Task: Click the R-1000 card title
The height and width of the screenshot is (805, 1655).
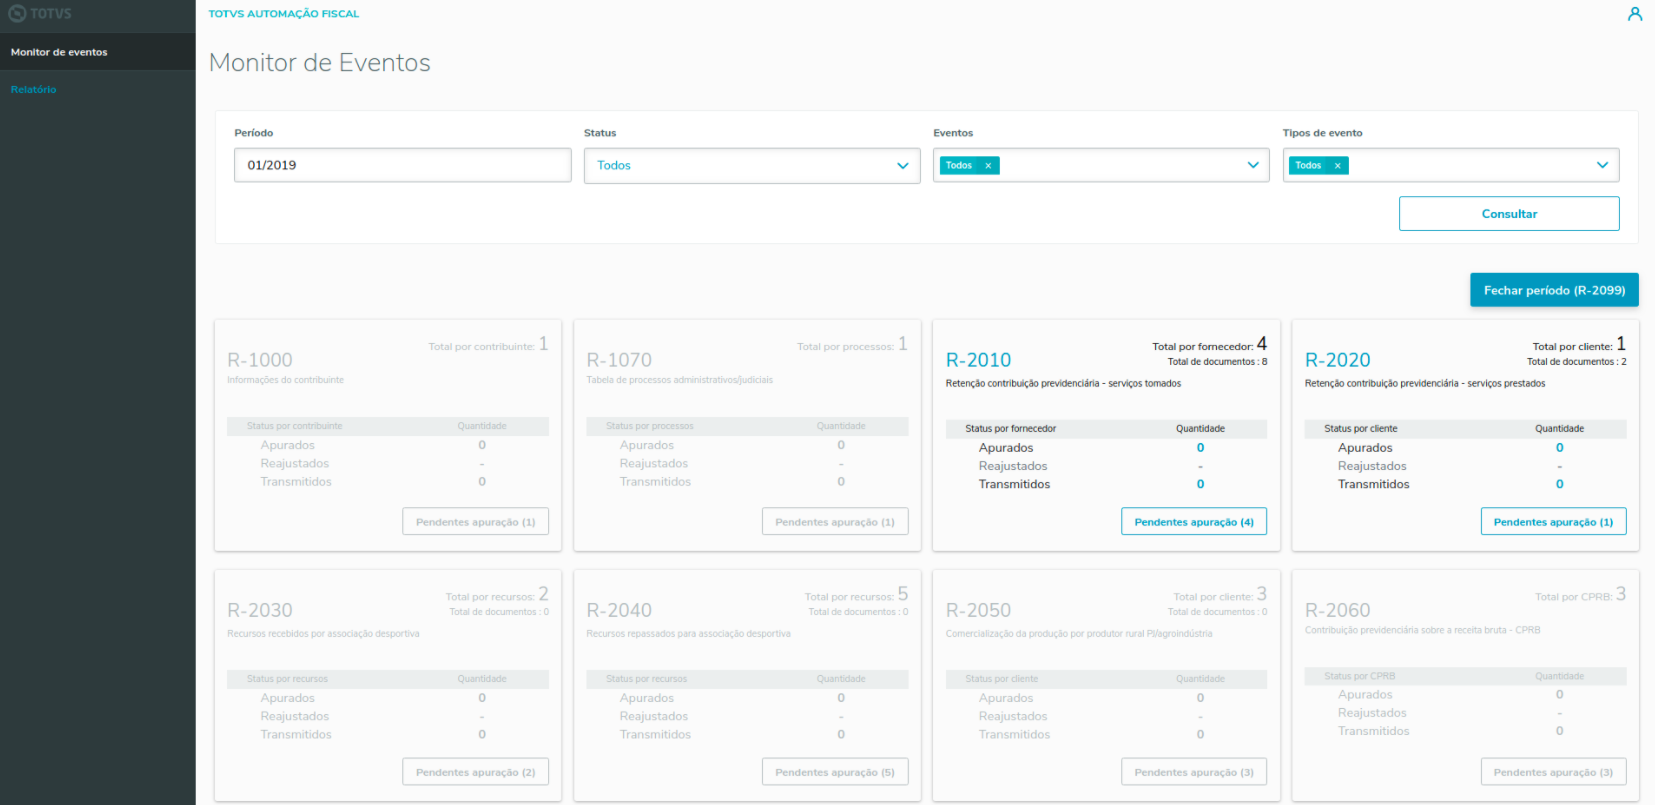Action: pos(260,360)
